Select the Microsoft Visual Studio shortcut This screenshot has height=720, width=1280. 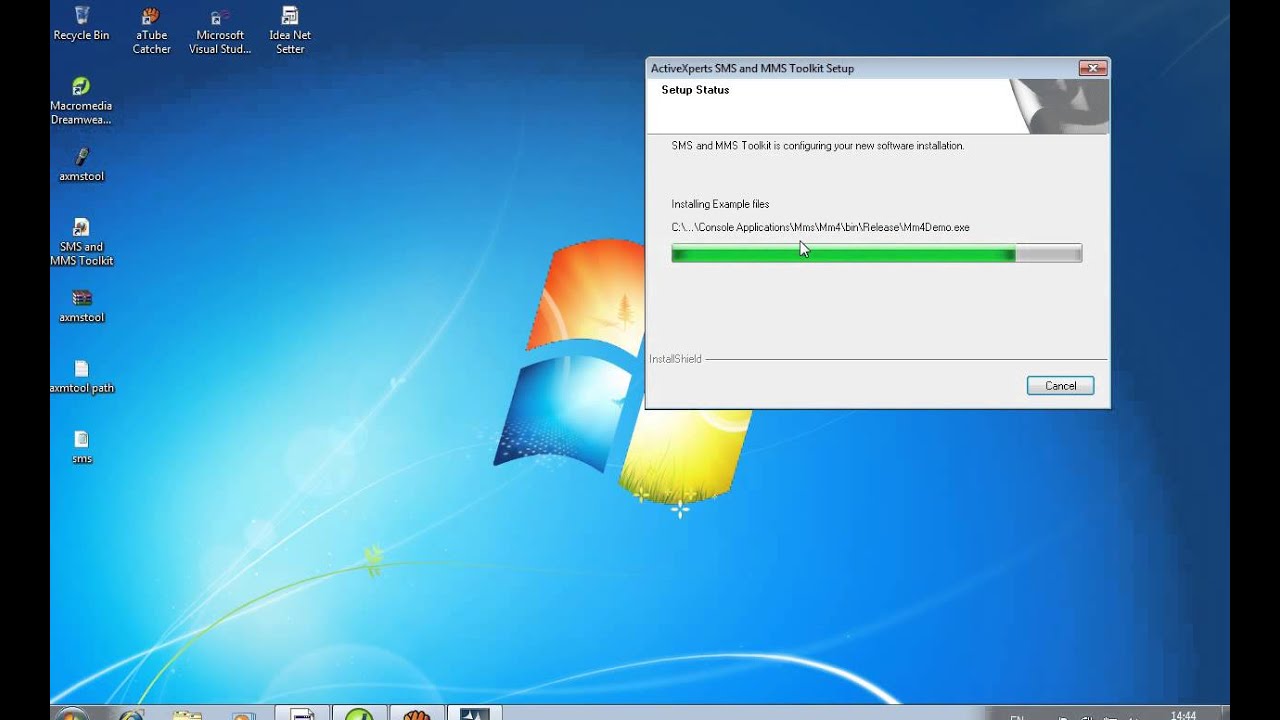coord(220,30)
